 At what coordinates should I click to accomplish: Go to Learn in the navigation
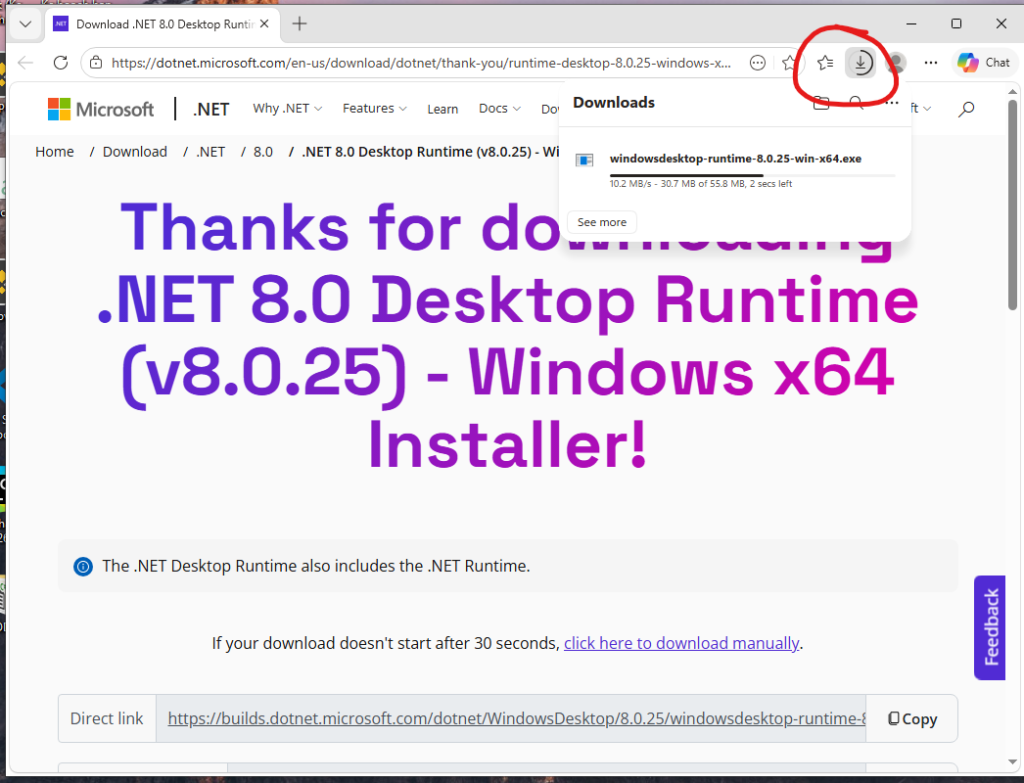coord(442,109)
